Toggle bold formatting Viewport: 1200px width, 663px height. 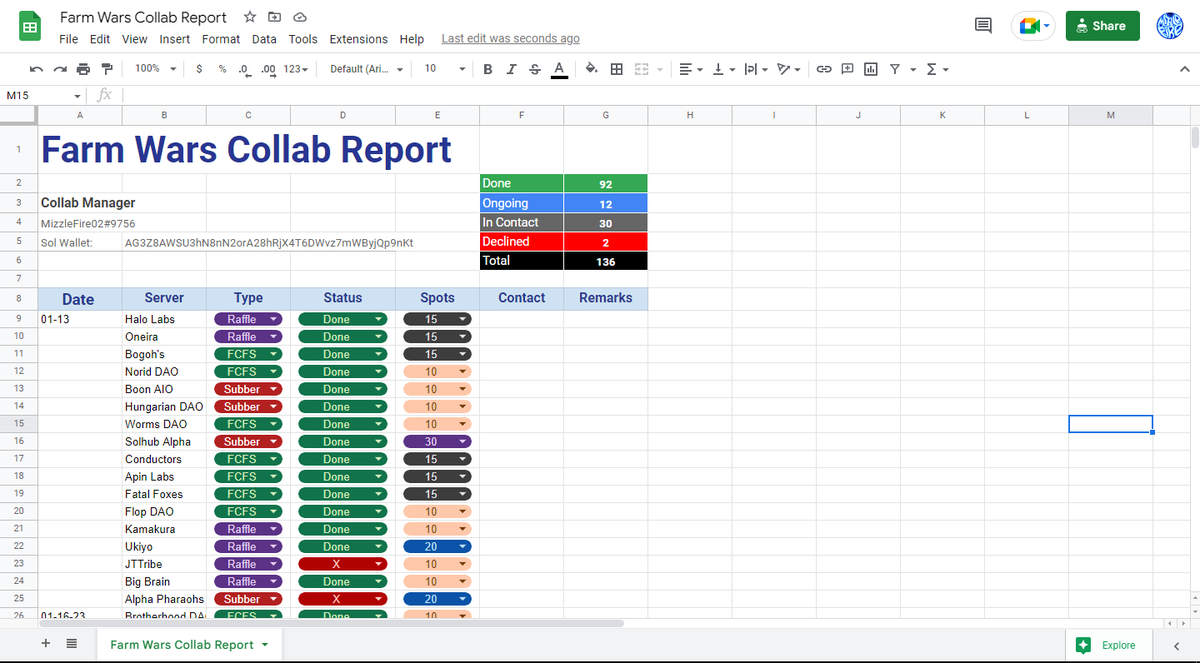pos(488,69)
